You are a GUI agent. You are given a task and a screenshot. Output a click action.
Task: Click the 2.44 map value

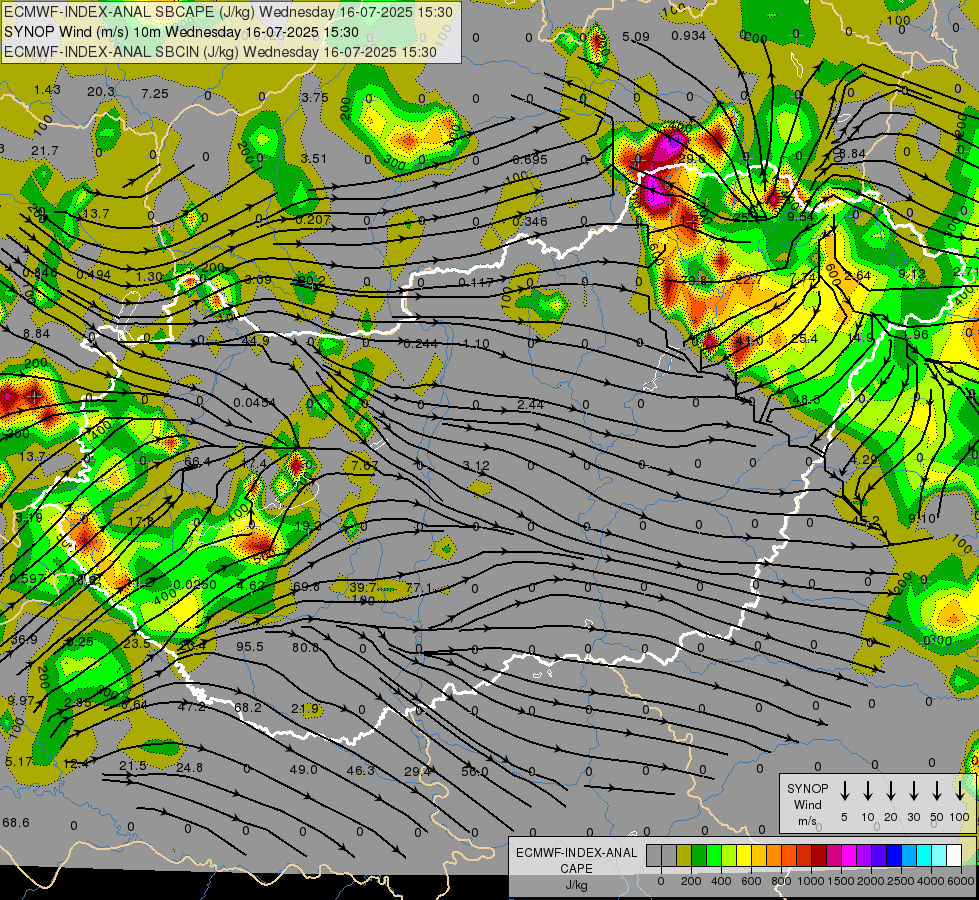coord(530,405)
